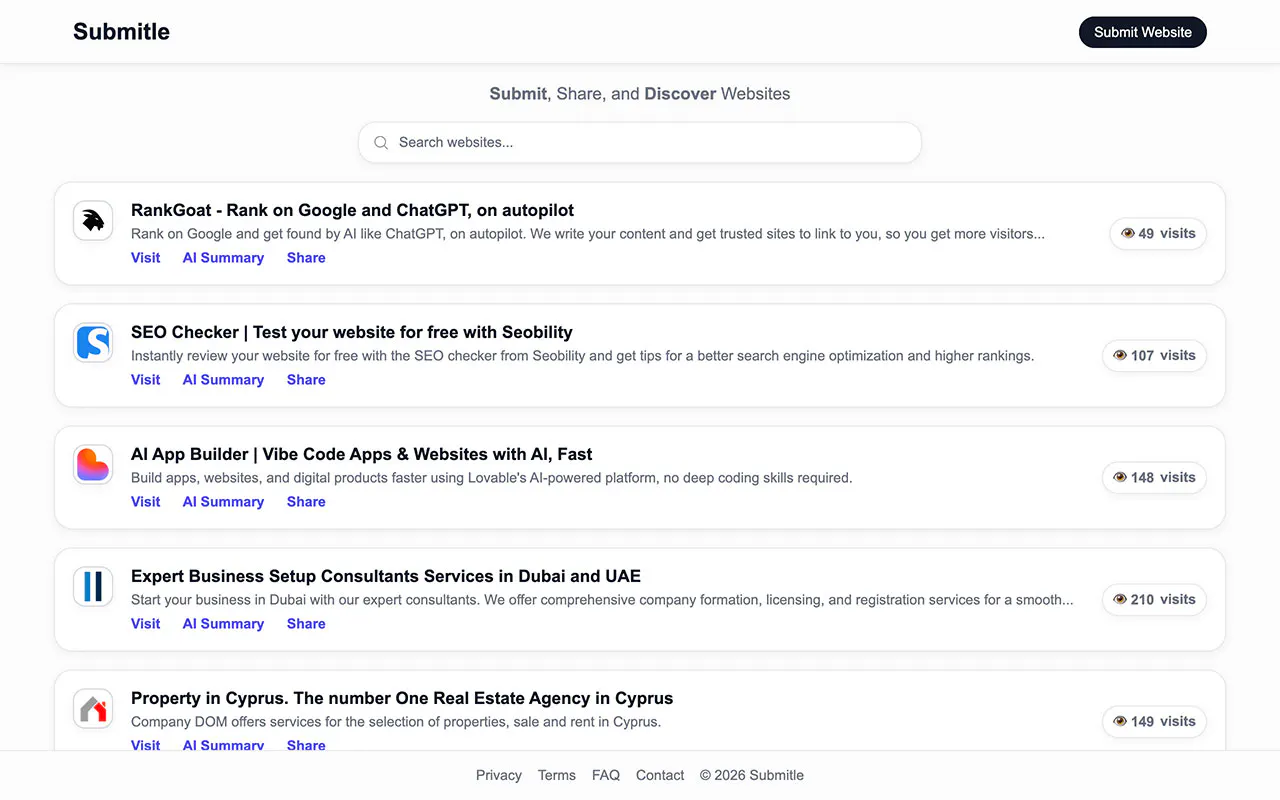Share the Property in Cyprus listing
The height and width of the screenshot is (800, 1280).
pos(306,745)
